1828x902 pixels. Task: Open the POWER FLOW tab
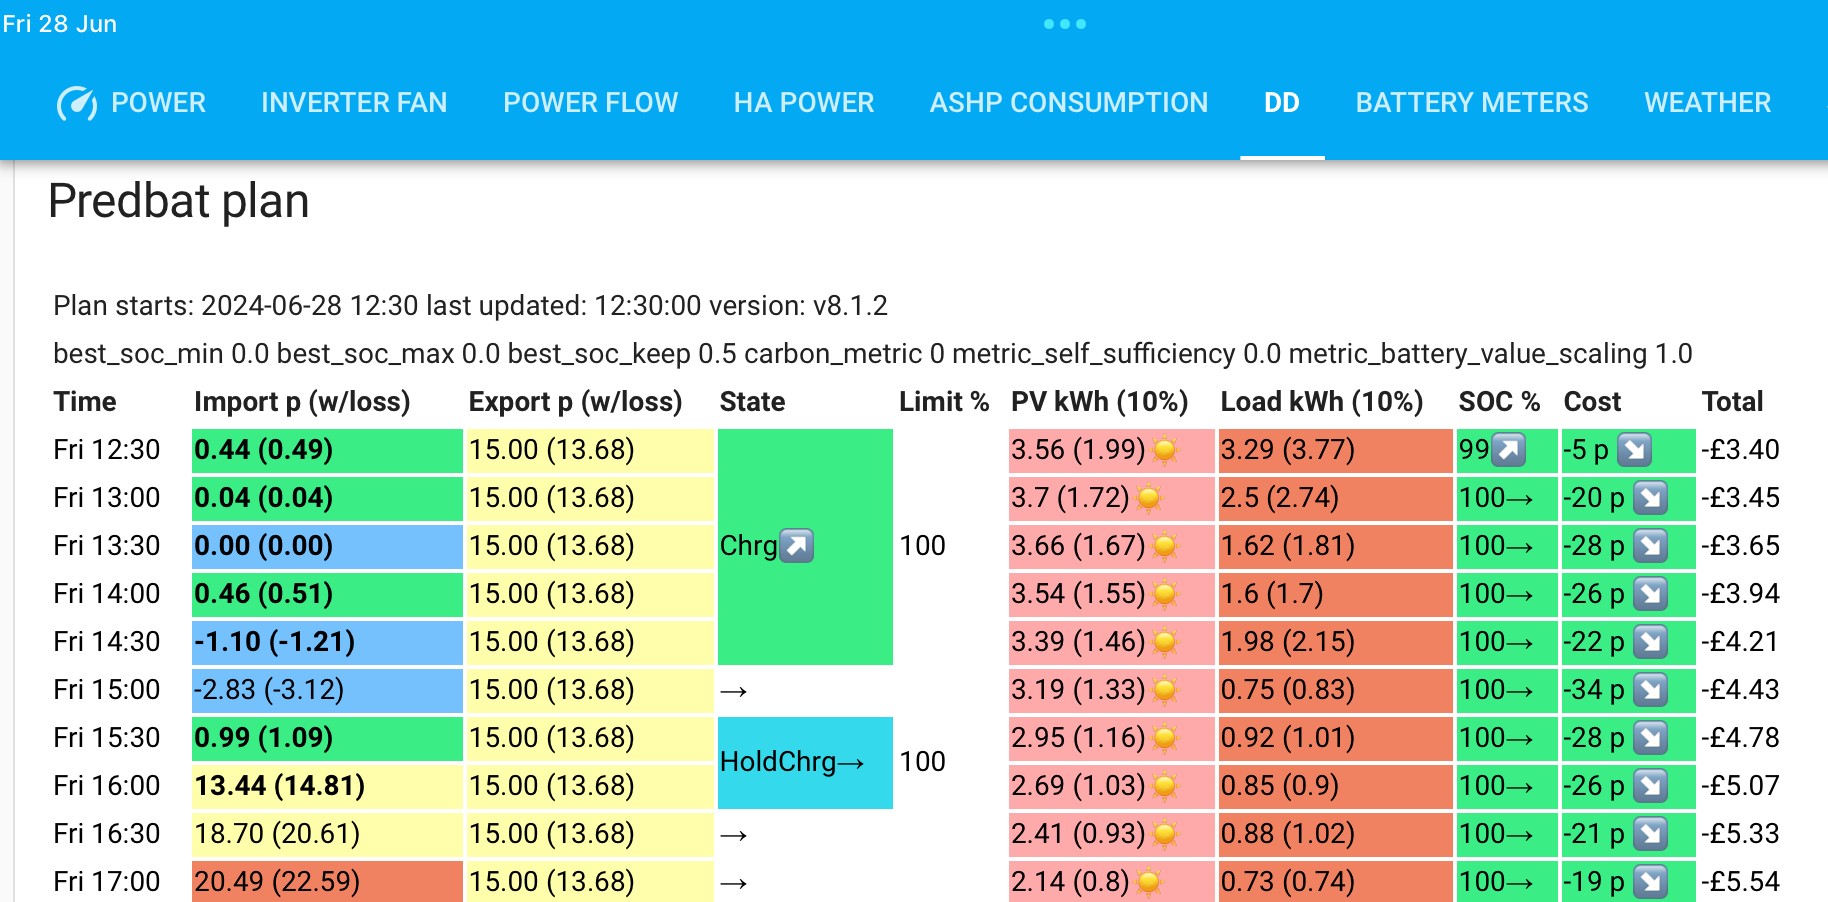(590, 103)
